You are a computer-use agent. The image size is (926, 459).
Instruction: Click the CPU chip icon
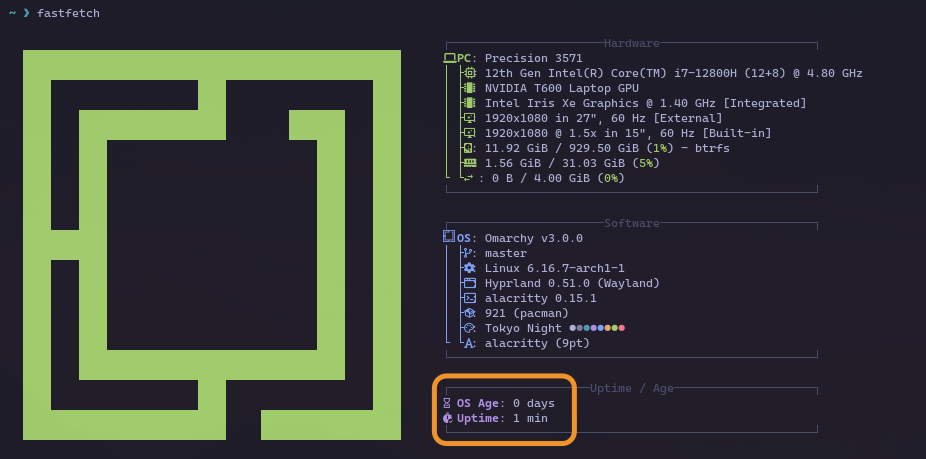click(469, 73)
